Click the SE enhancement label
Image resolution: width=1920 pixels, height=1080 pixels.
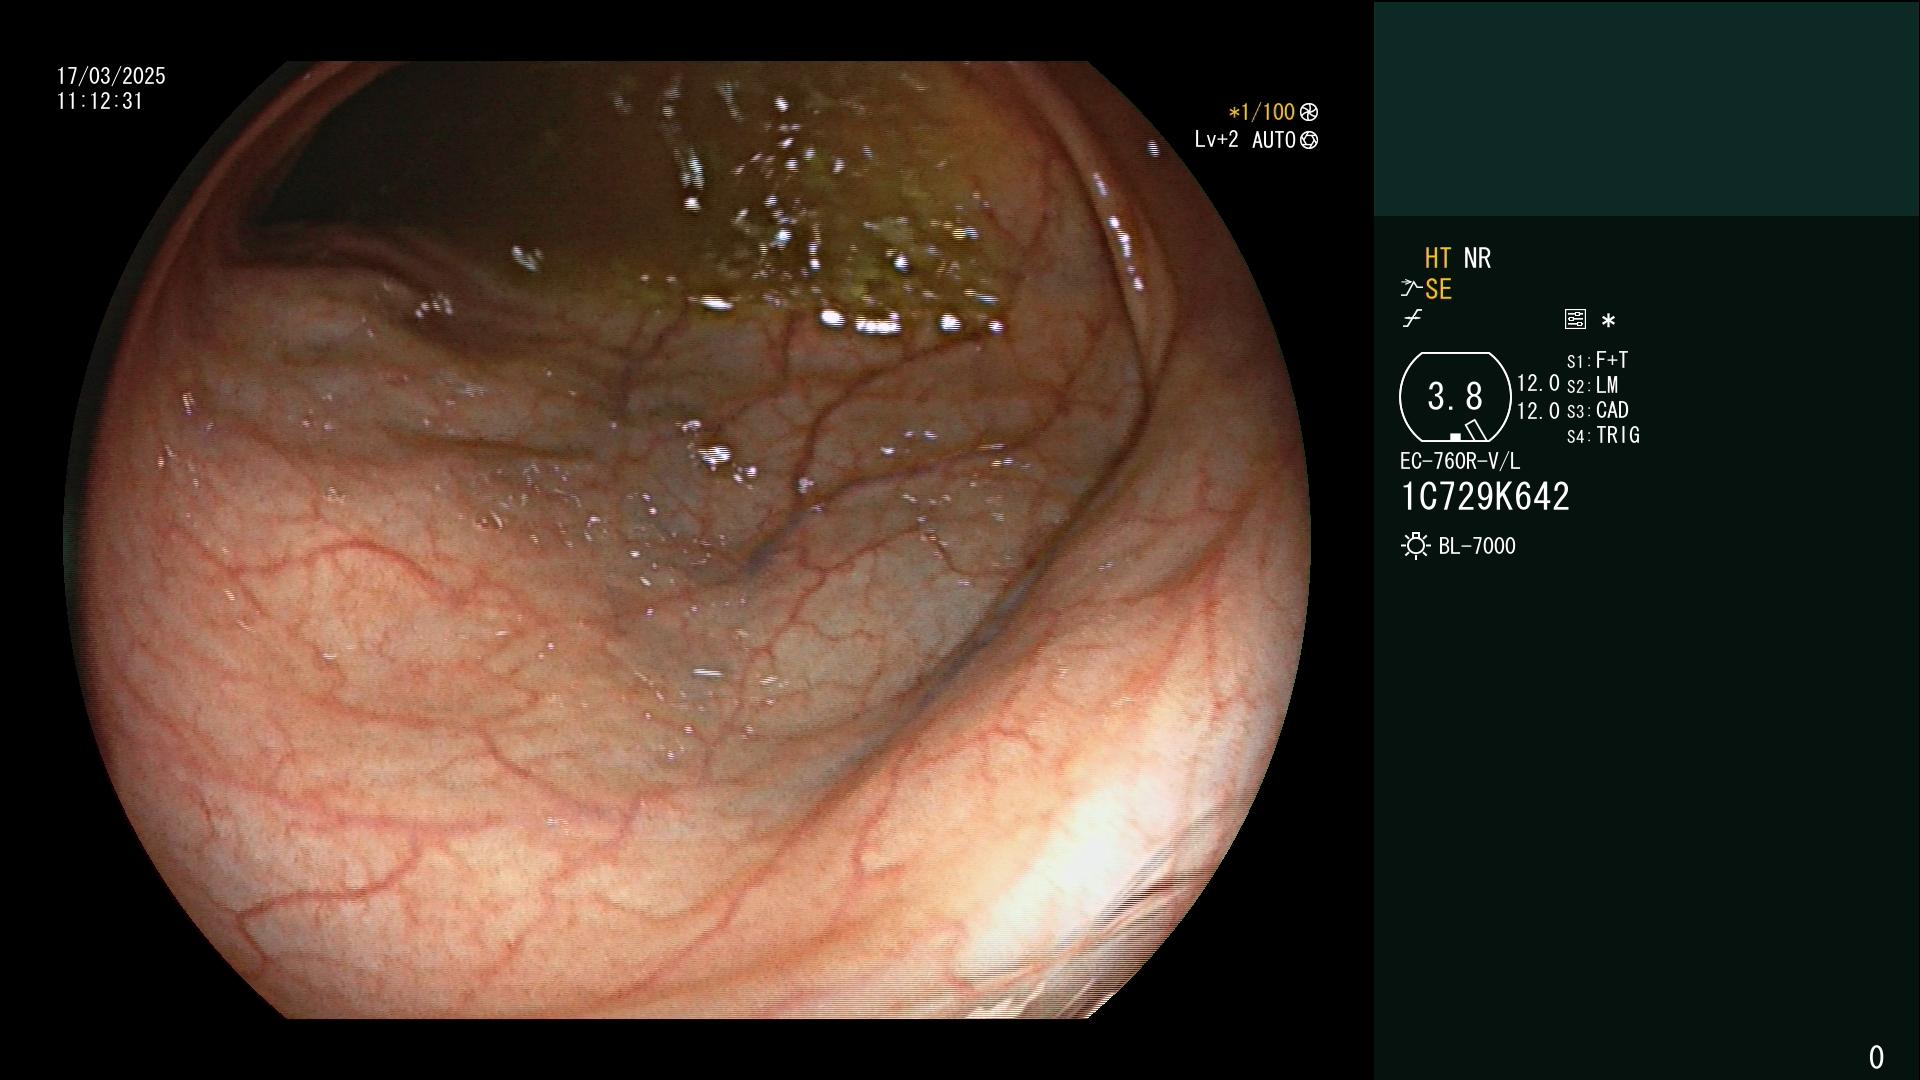coord(1438,289)
